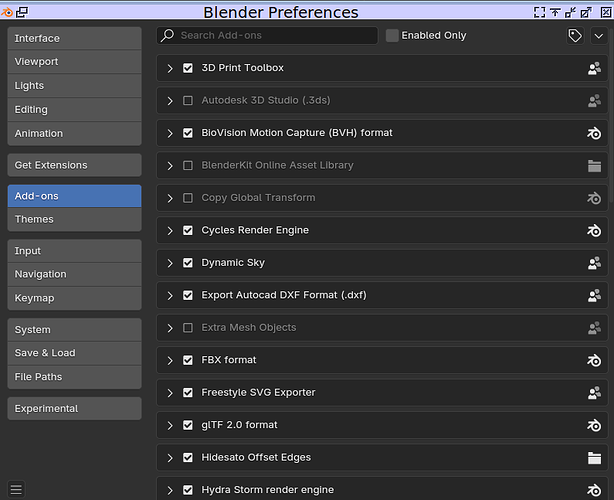Screen dimensions: 614x500
Task: Click the Search Add-ons field
Action: 267,36
